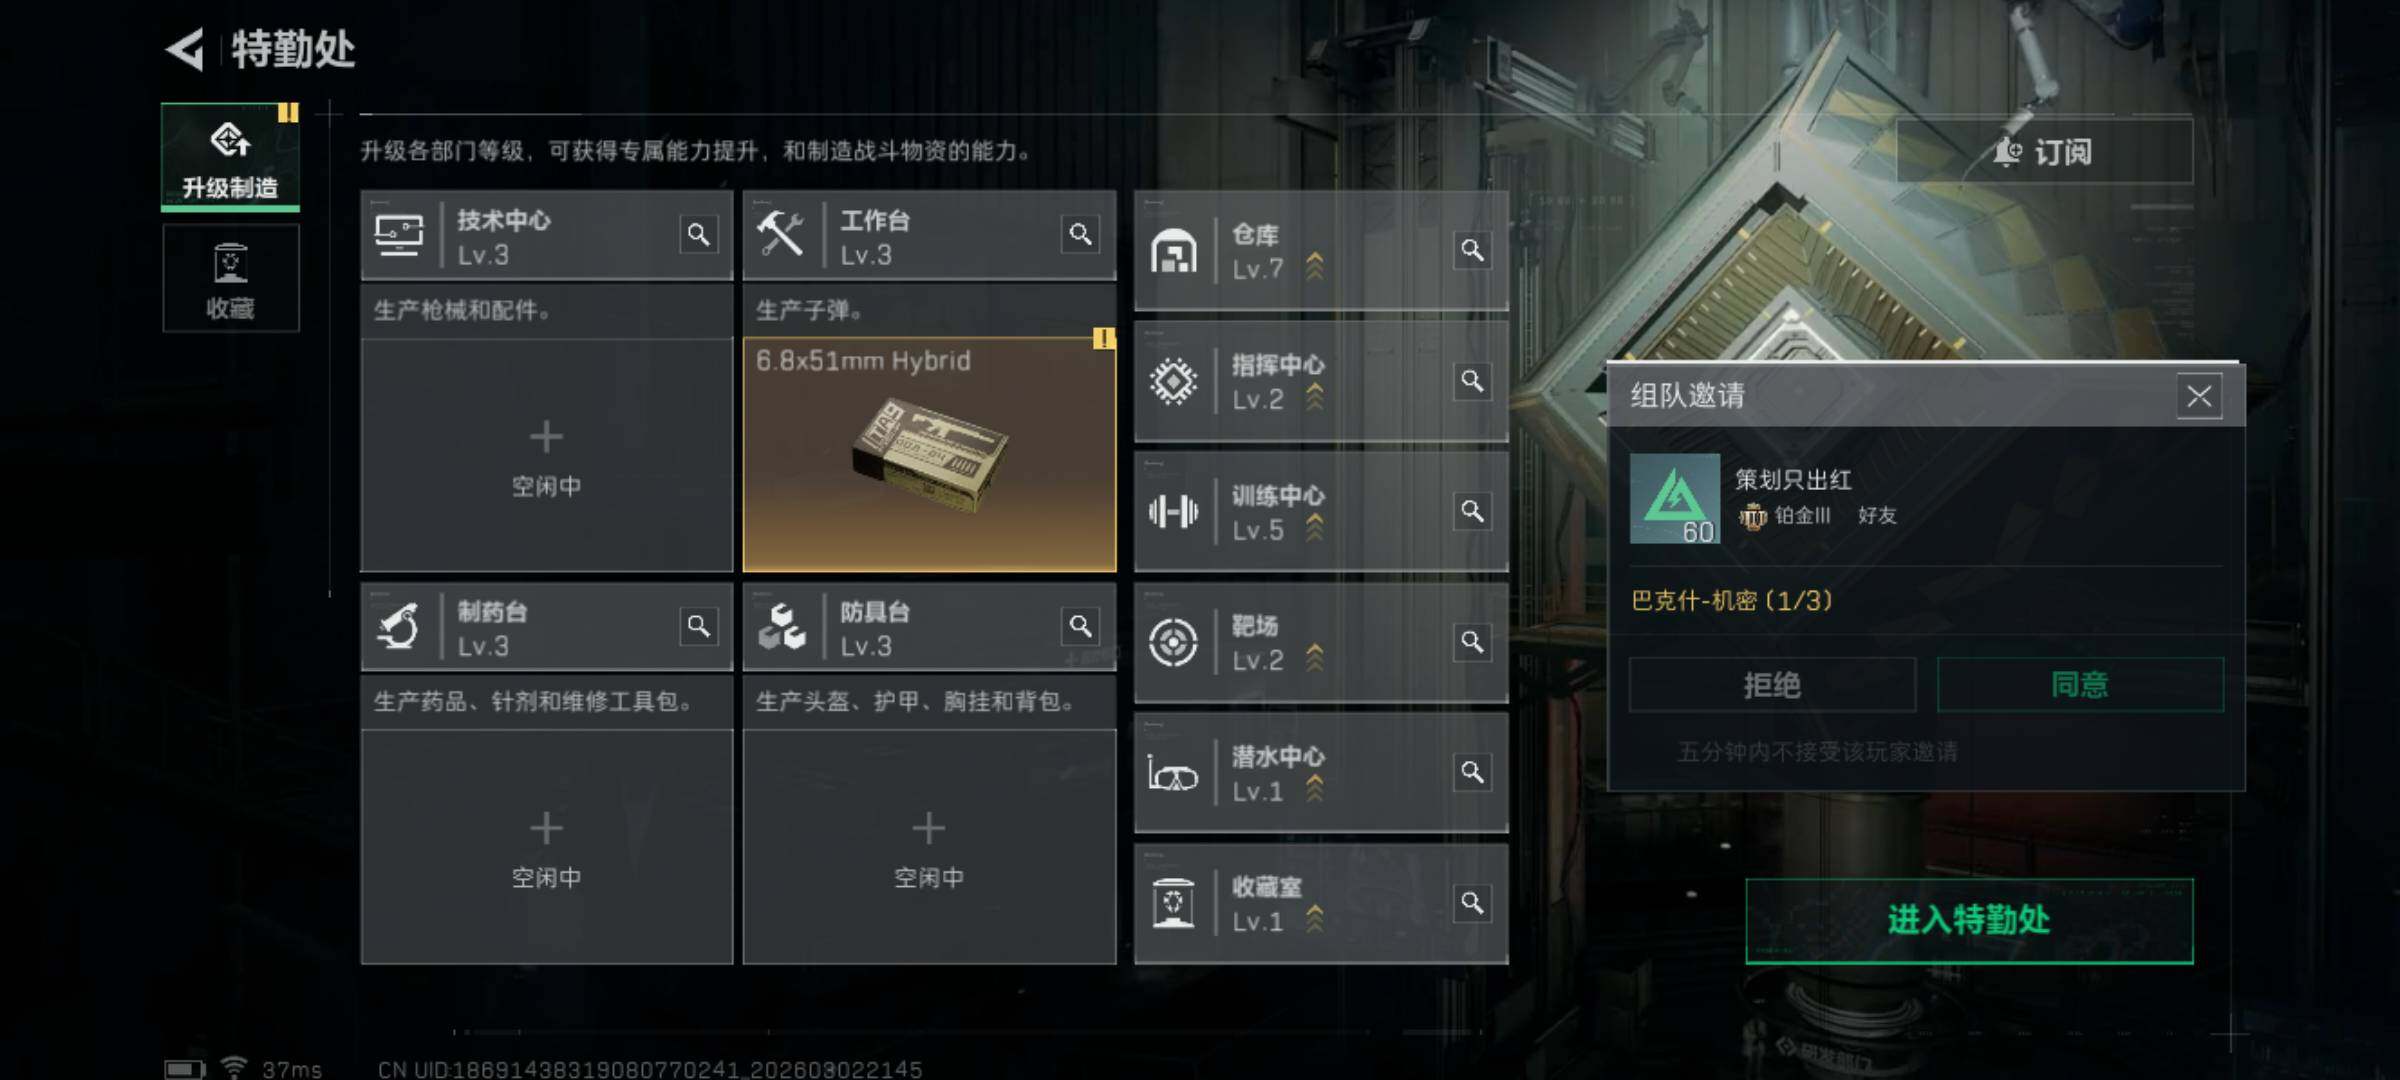
Task: Click the 进入特勤处 button
Action: point(1969,921)
